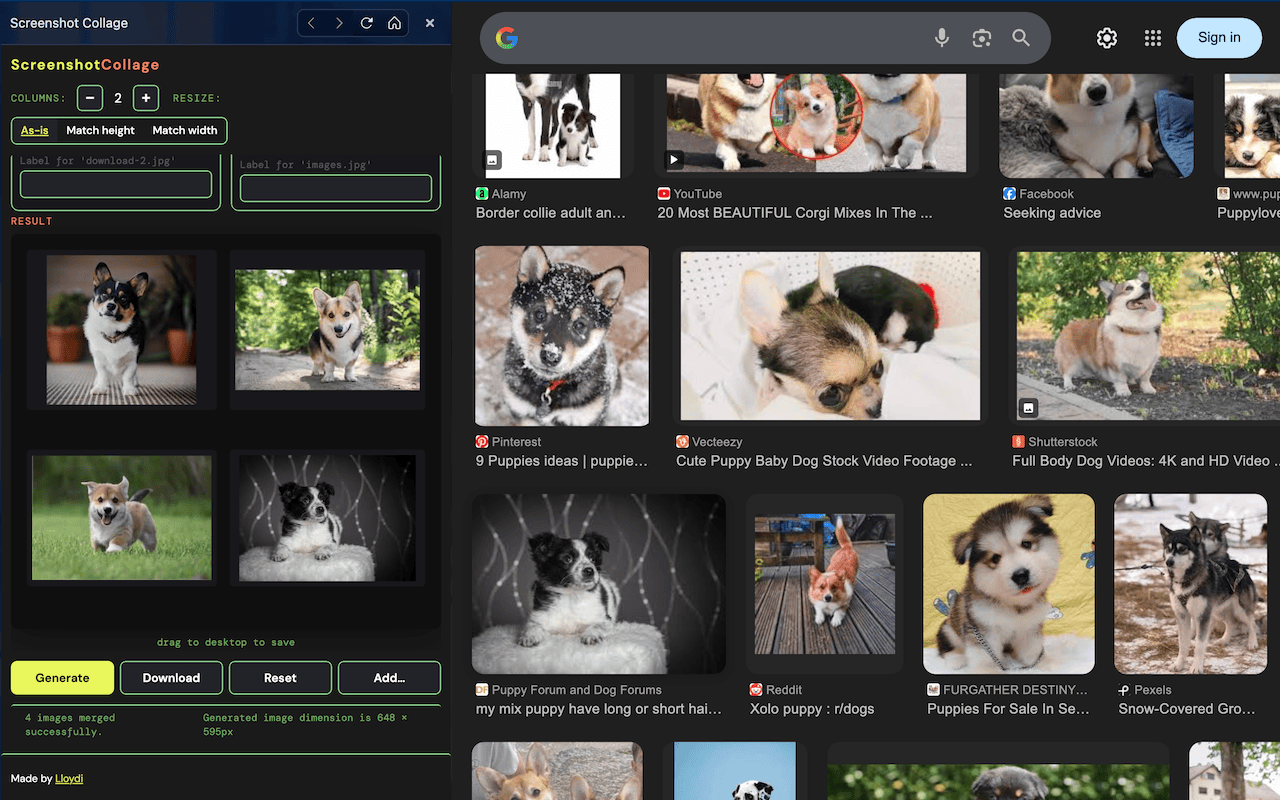
Task: Open the Google apps grid
Action: tap(1153, 38)
